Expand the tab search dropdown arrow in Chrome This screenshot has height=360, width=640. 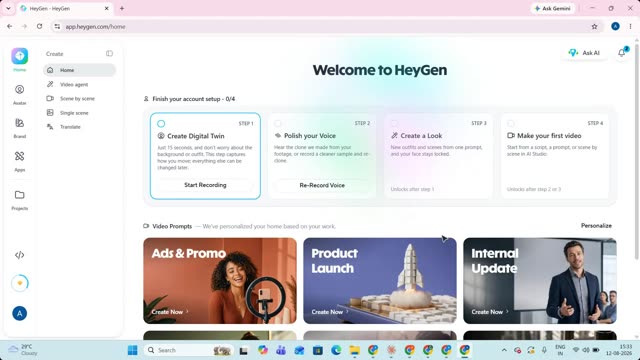[8, 8]
